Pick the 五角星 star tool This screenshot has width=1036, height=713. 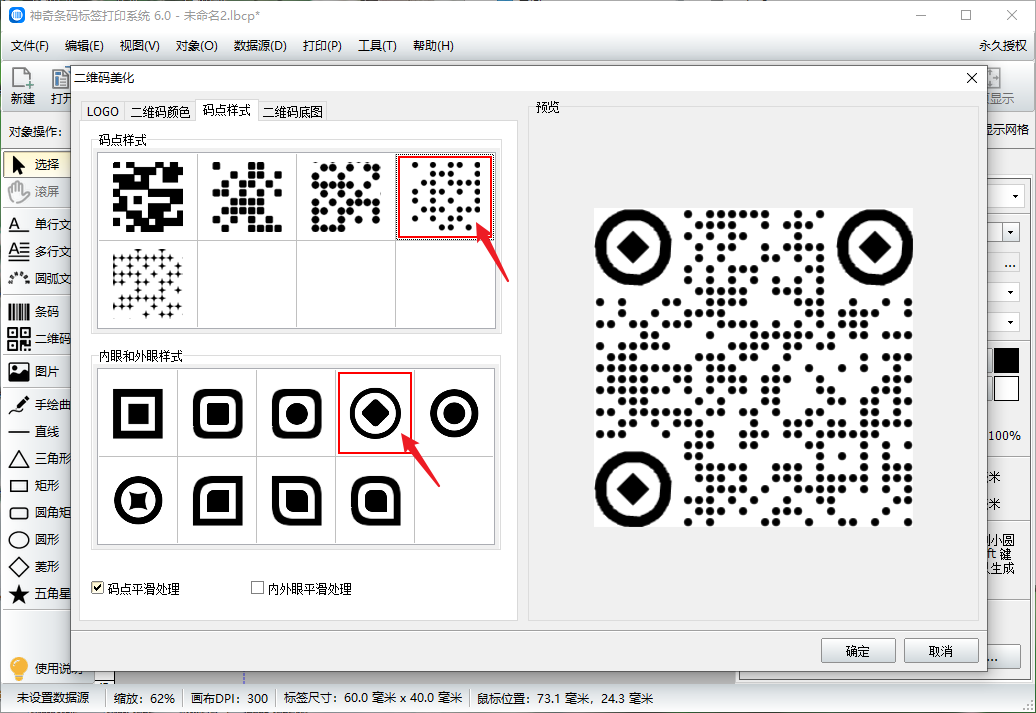tap(38, 594)
